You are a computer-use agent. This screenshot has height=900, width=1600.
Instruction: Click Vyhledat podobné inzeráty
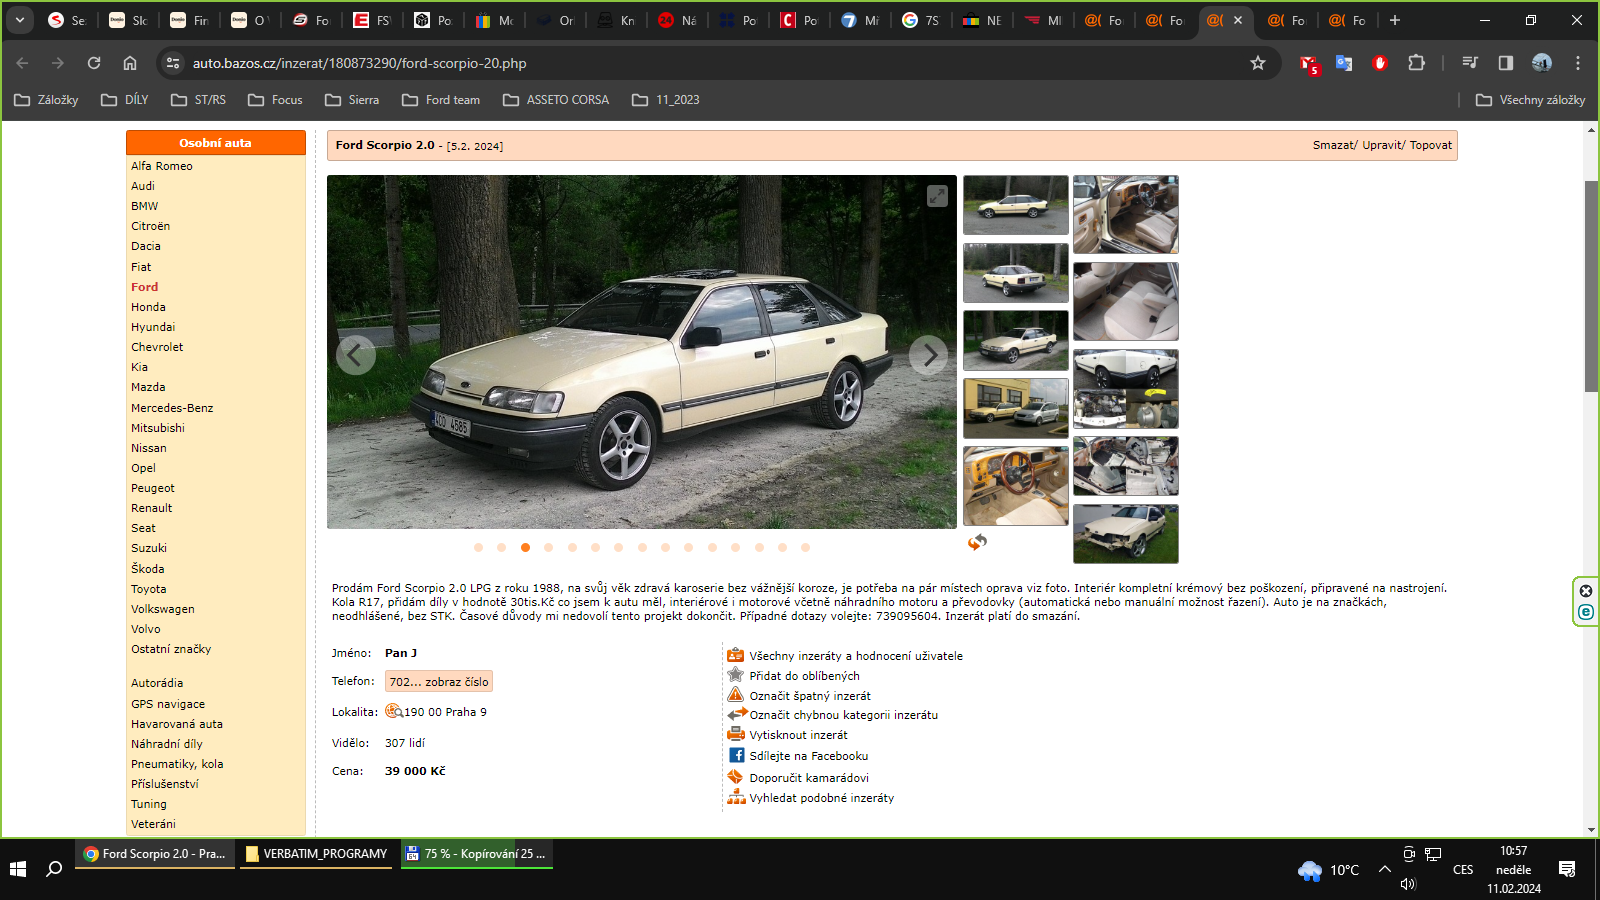(x=822, y=798)
